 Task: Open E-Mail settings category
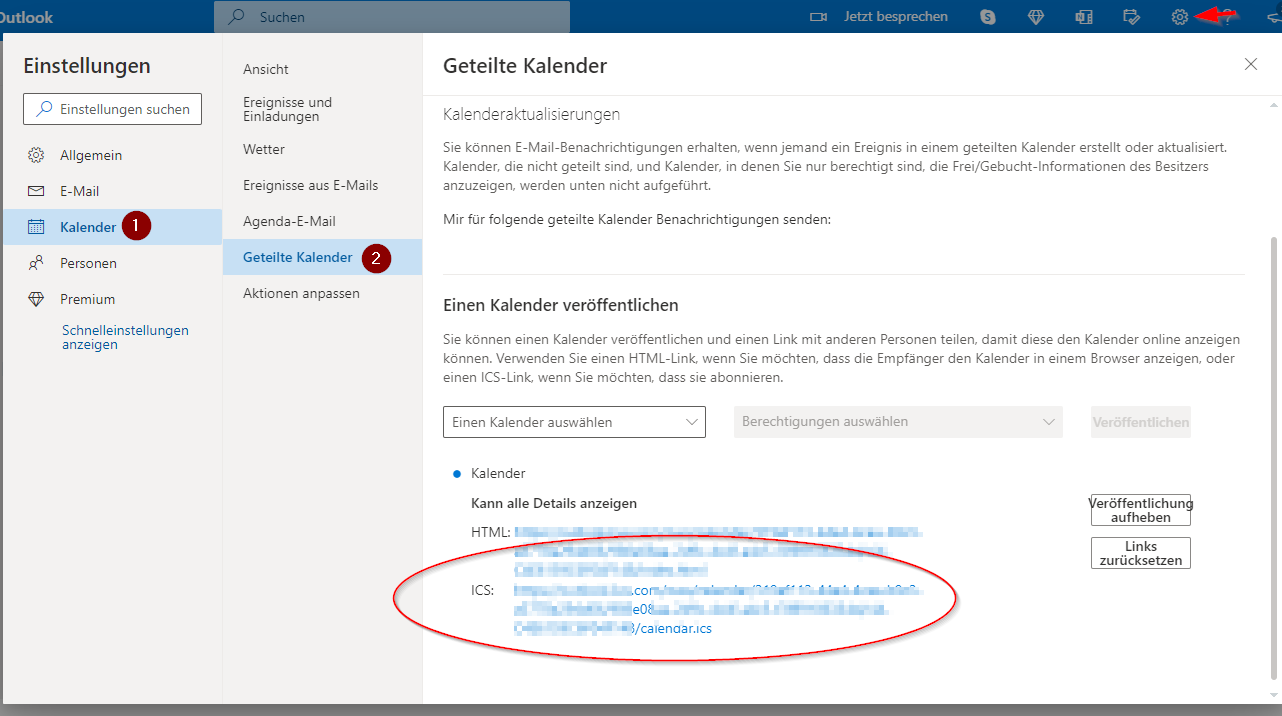112,191
